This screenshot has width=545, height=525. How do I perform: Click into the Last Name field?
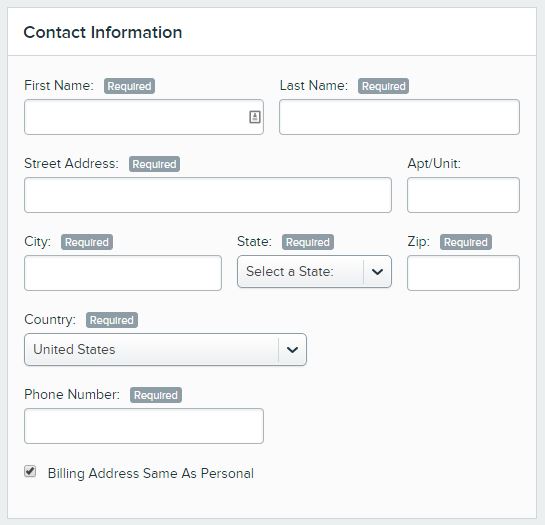pos(399,117)
